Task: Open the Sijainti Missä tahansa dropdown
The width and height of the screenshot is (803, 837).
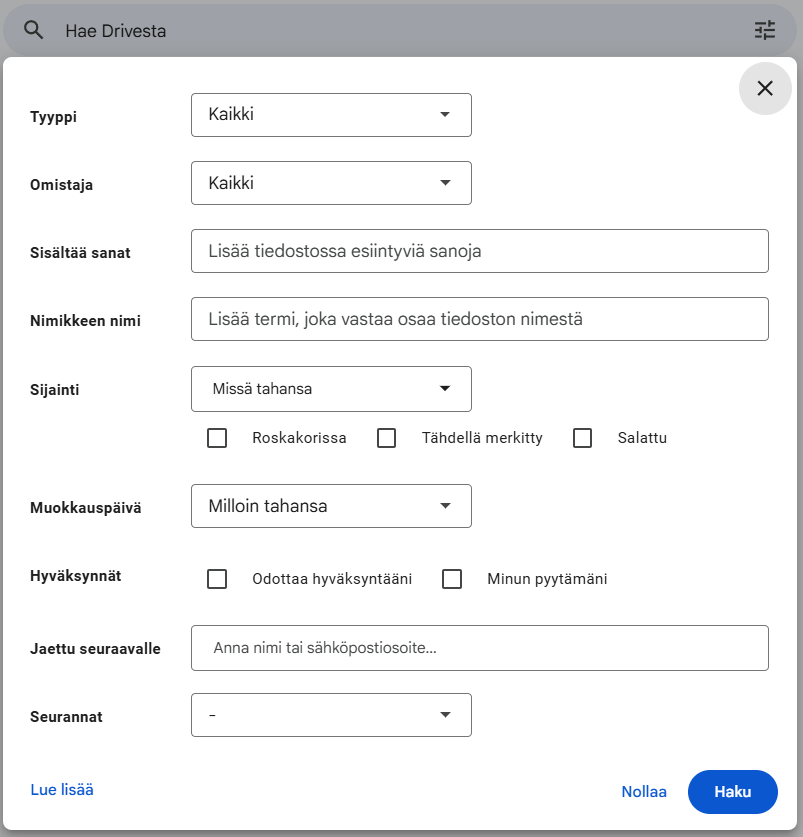Action: (331, 389)
